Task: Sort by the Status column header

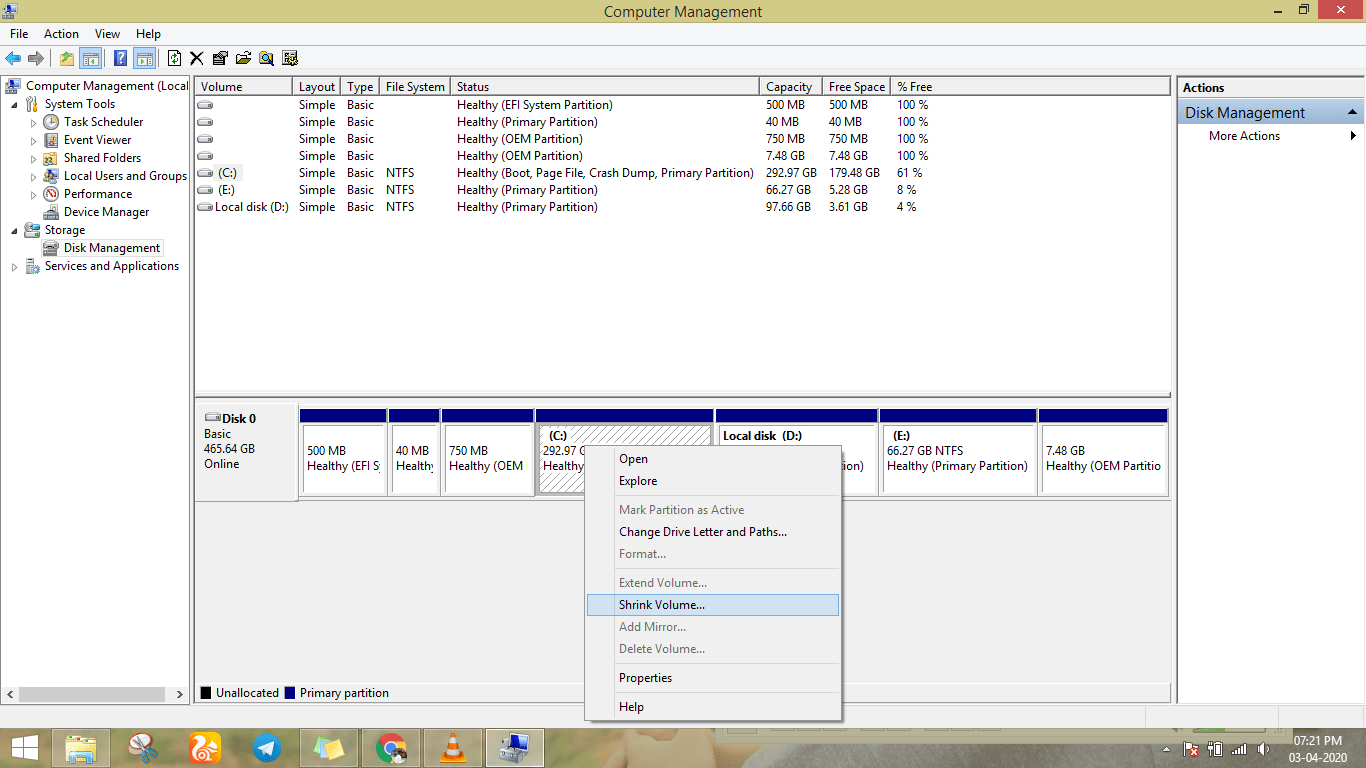Action: coord(605,87)
